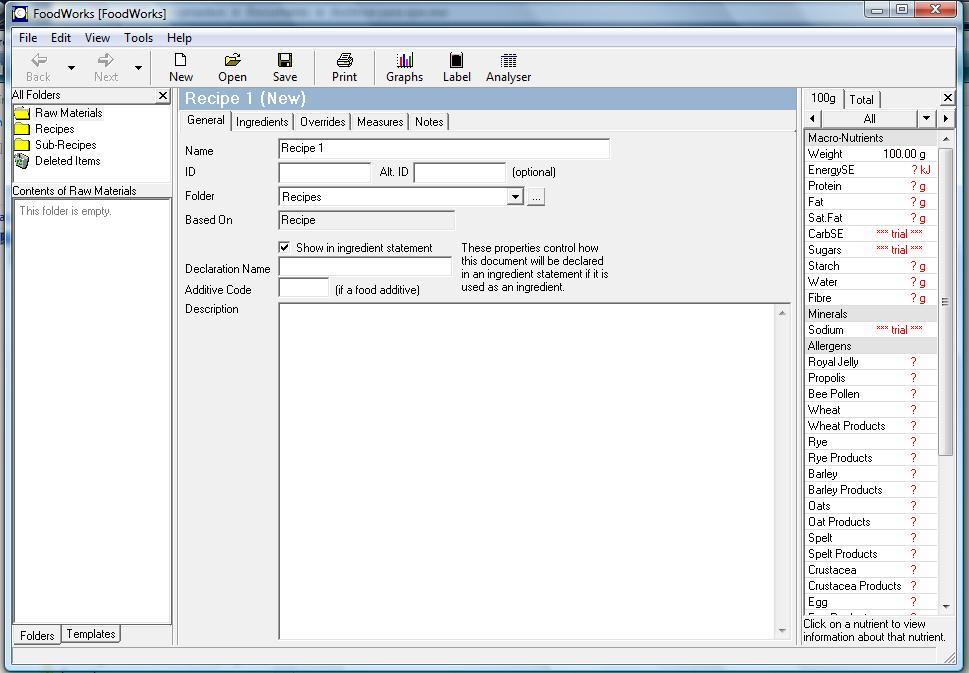Uncheck Show in ingredient statement
The image size is (969, 673).
(285, 247)
